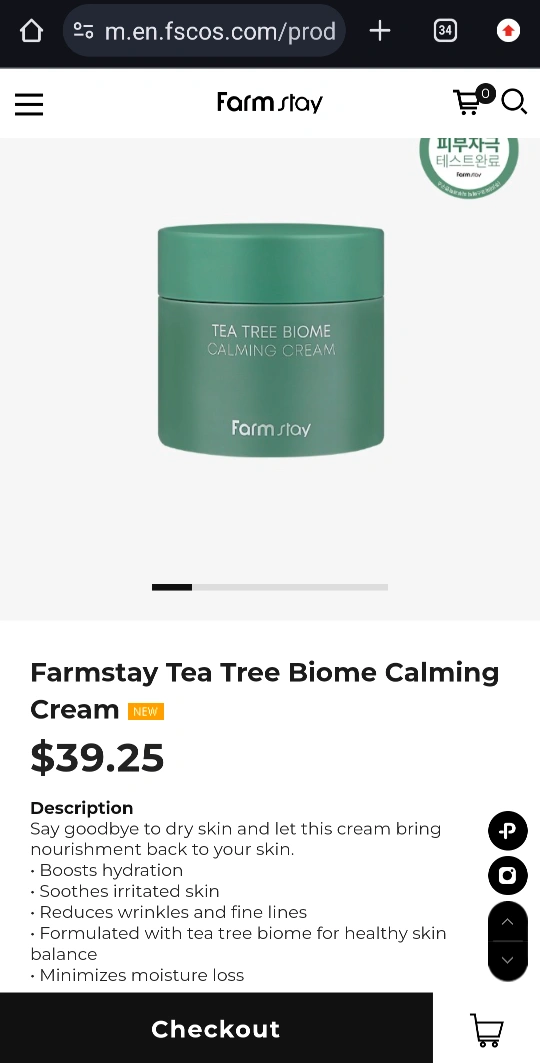Jump to top with up chevron
Viewport: 540px width, 1063px height.
pos(507,922)
